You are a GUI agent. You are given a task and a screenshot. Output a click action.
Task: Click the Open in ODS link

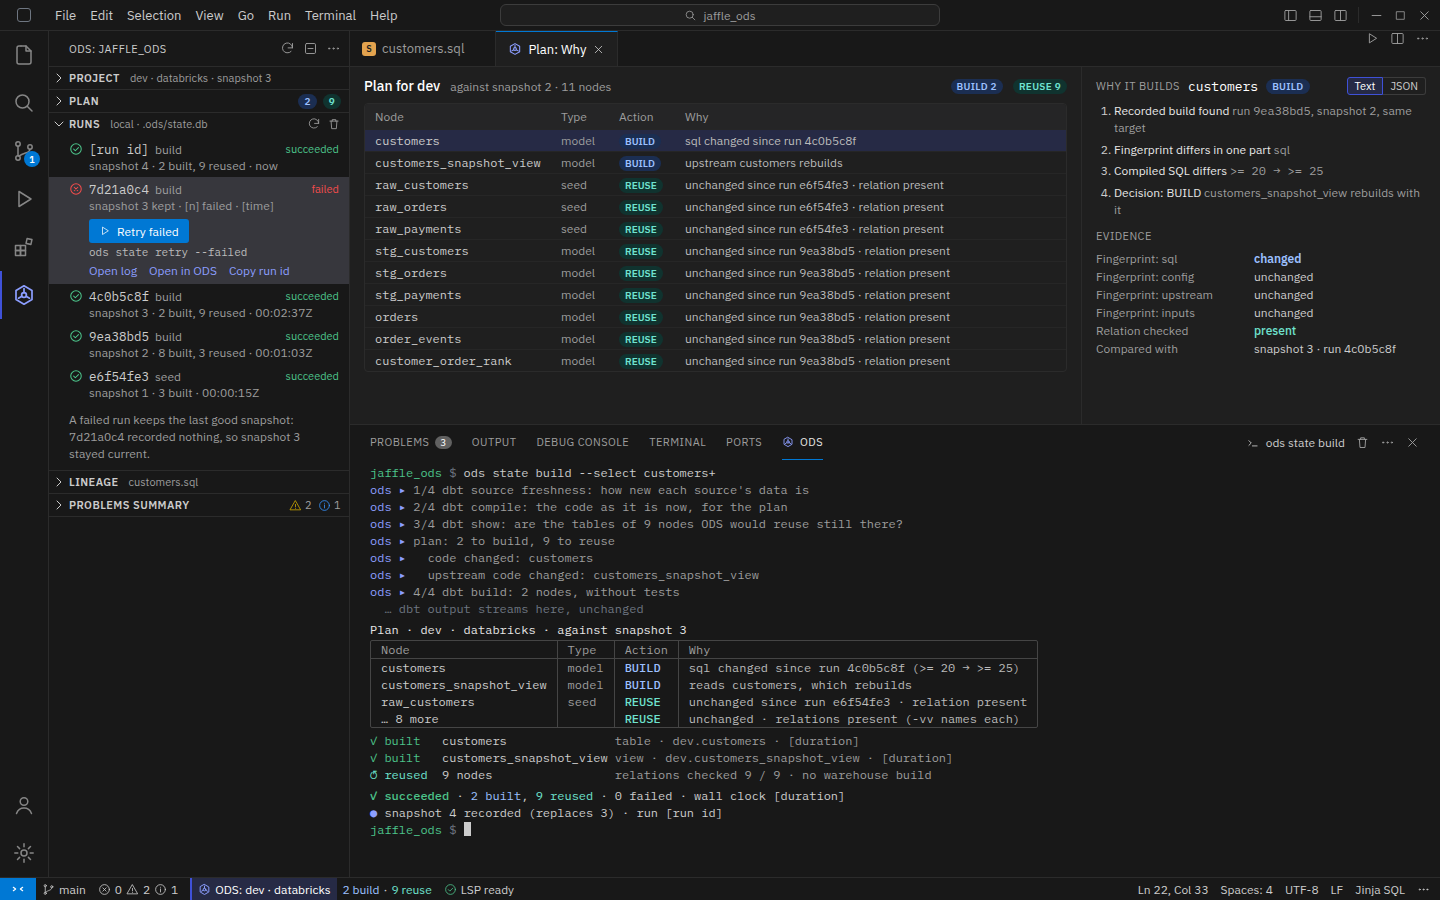tap(183, 271)
